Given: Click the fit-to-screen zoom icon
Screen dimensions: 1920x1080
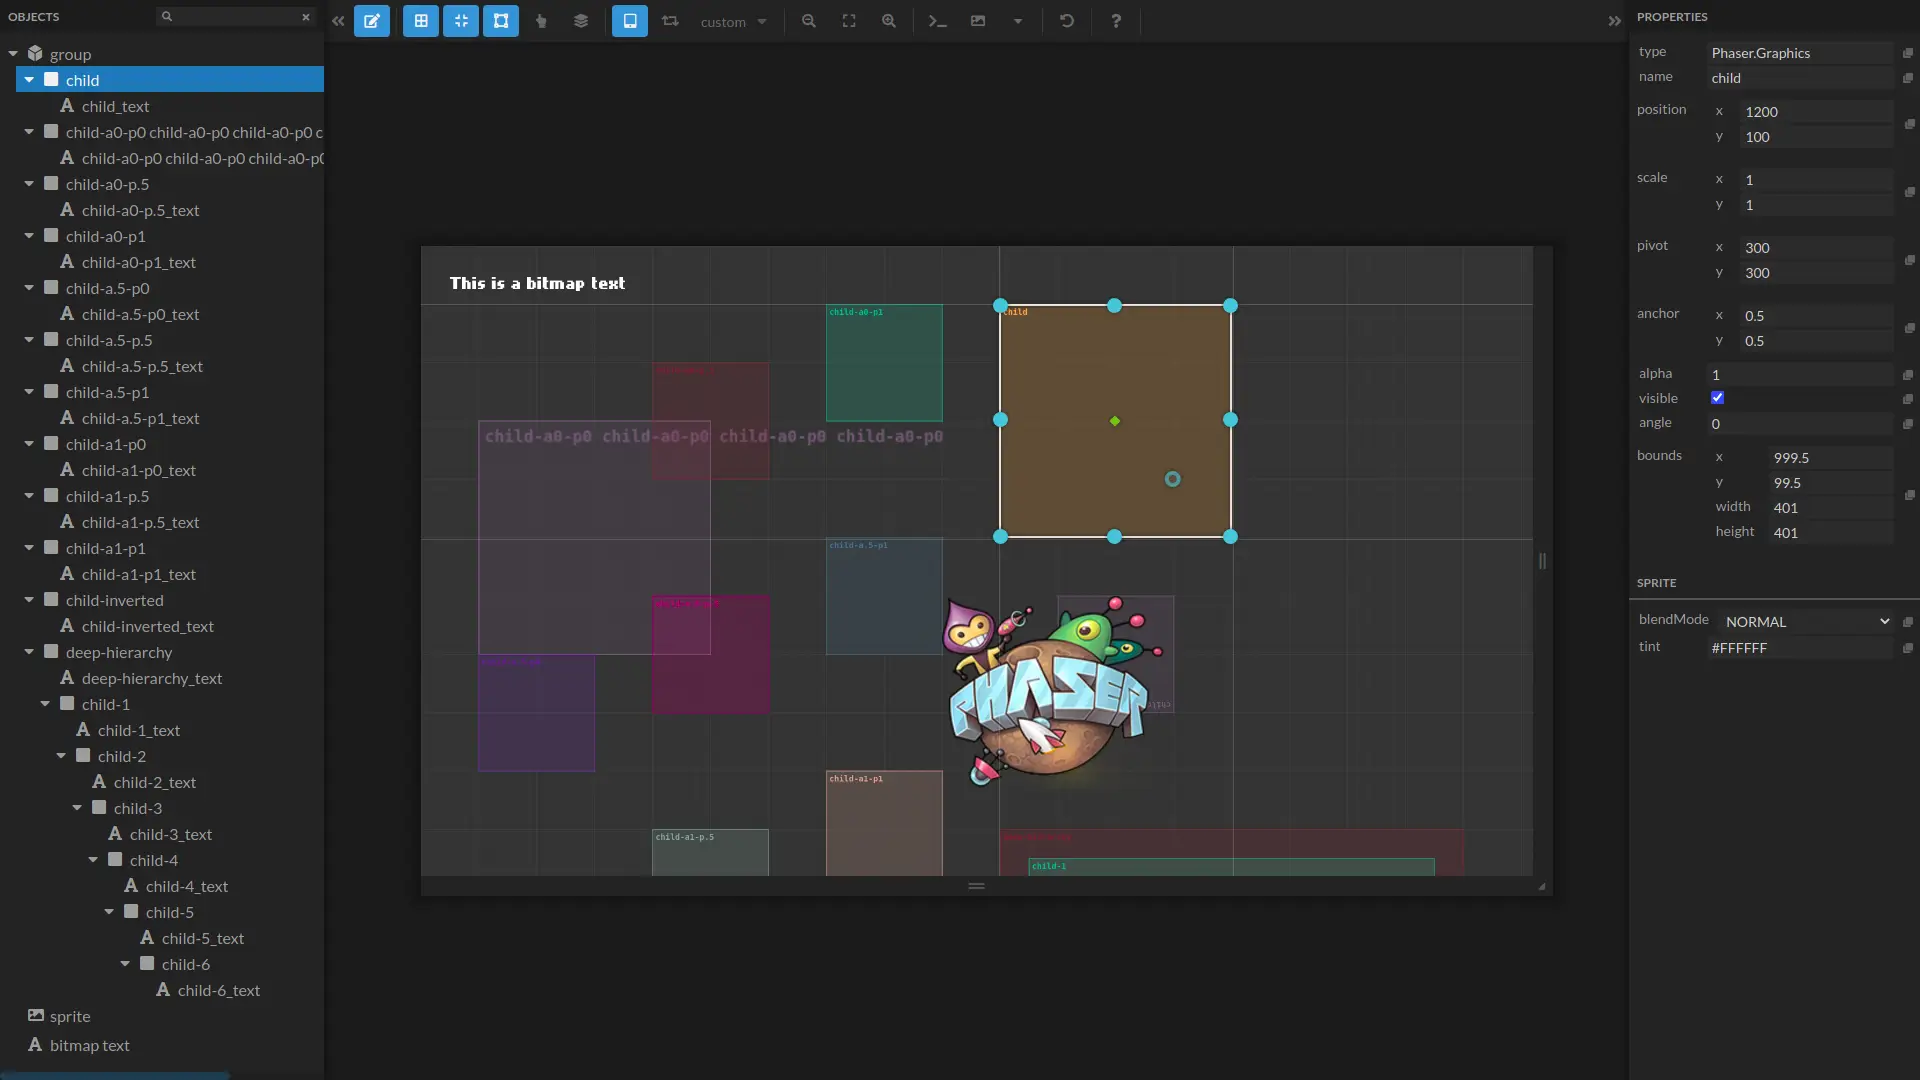Looking at the screenshot, I should (x=849, y=21).
